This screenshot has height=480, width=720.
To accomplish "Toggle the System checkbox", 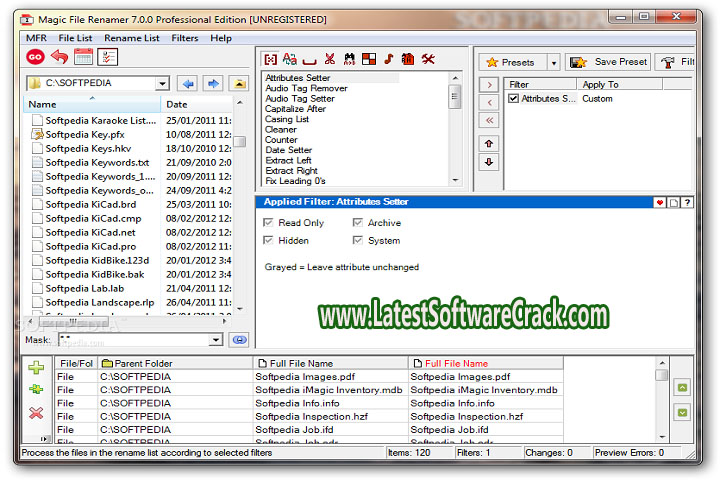I will [x=358, y=241].
